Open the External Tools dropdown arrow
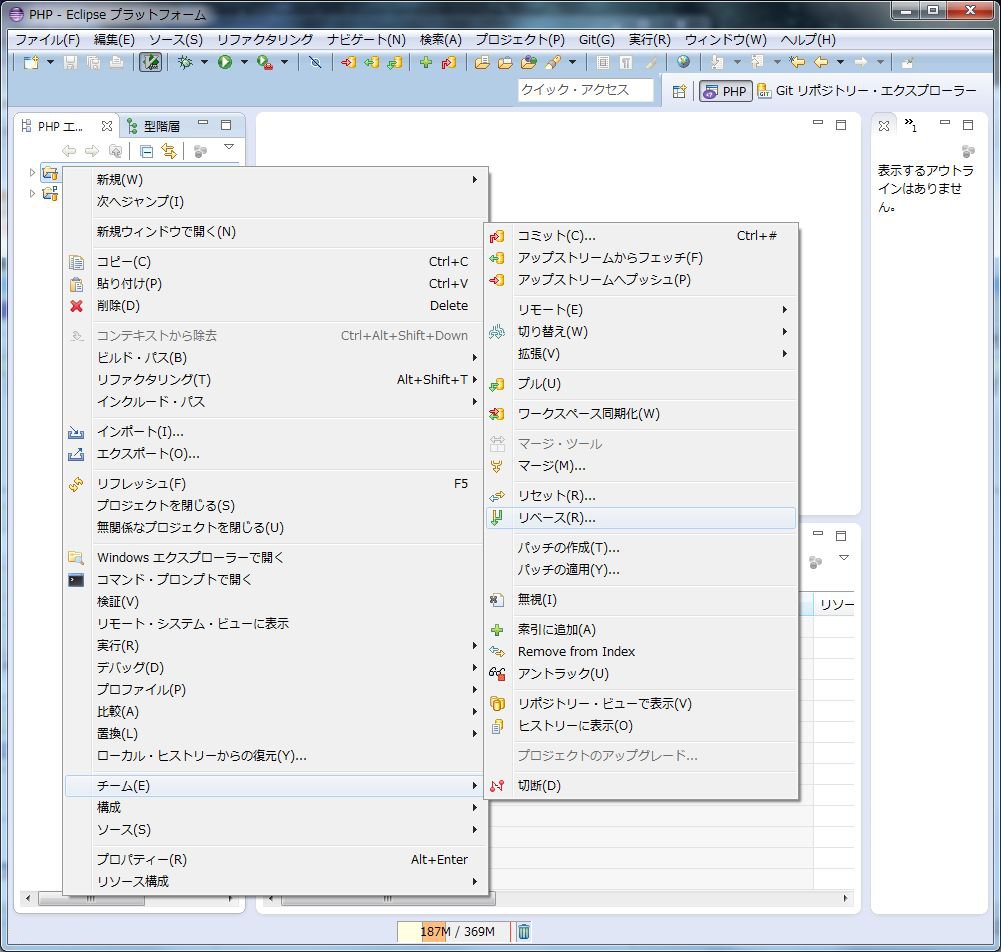 click(x=284, y=63)
